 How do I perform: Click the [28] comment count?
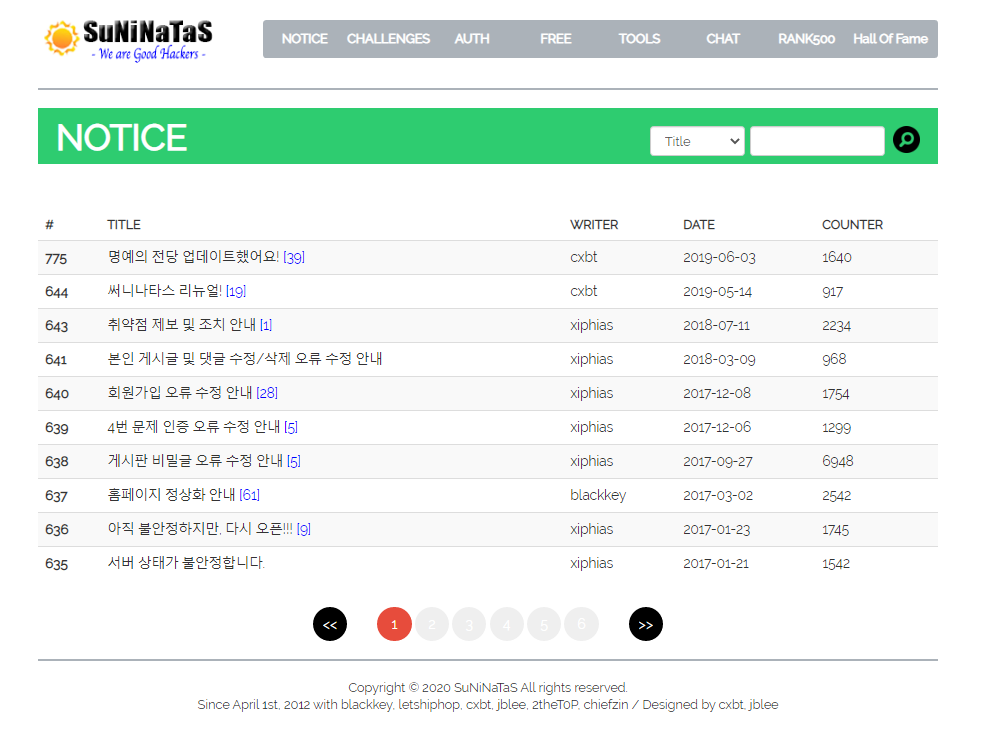pos(267,393)
